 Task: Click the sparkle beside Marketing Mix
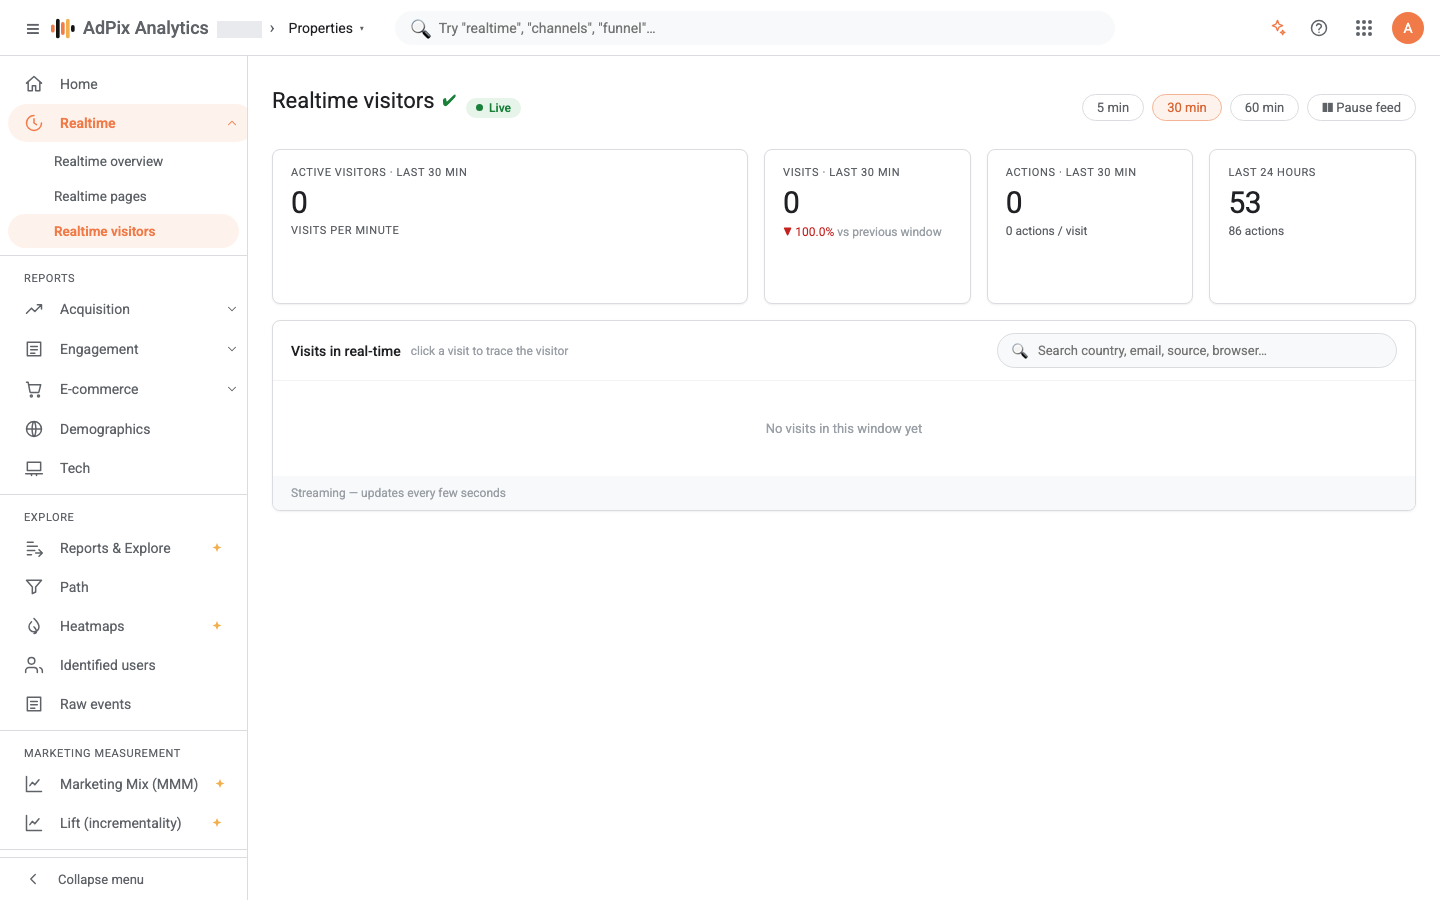220,784
